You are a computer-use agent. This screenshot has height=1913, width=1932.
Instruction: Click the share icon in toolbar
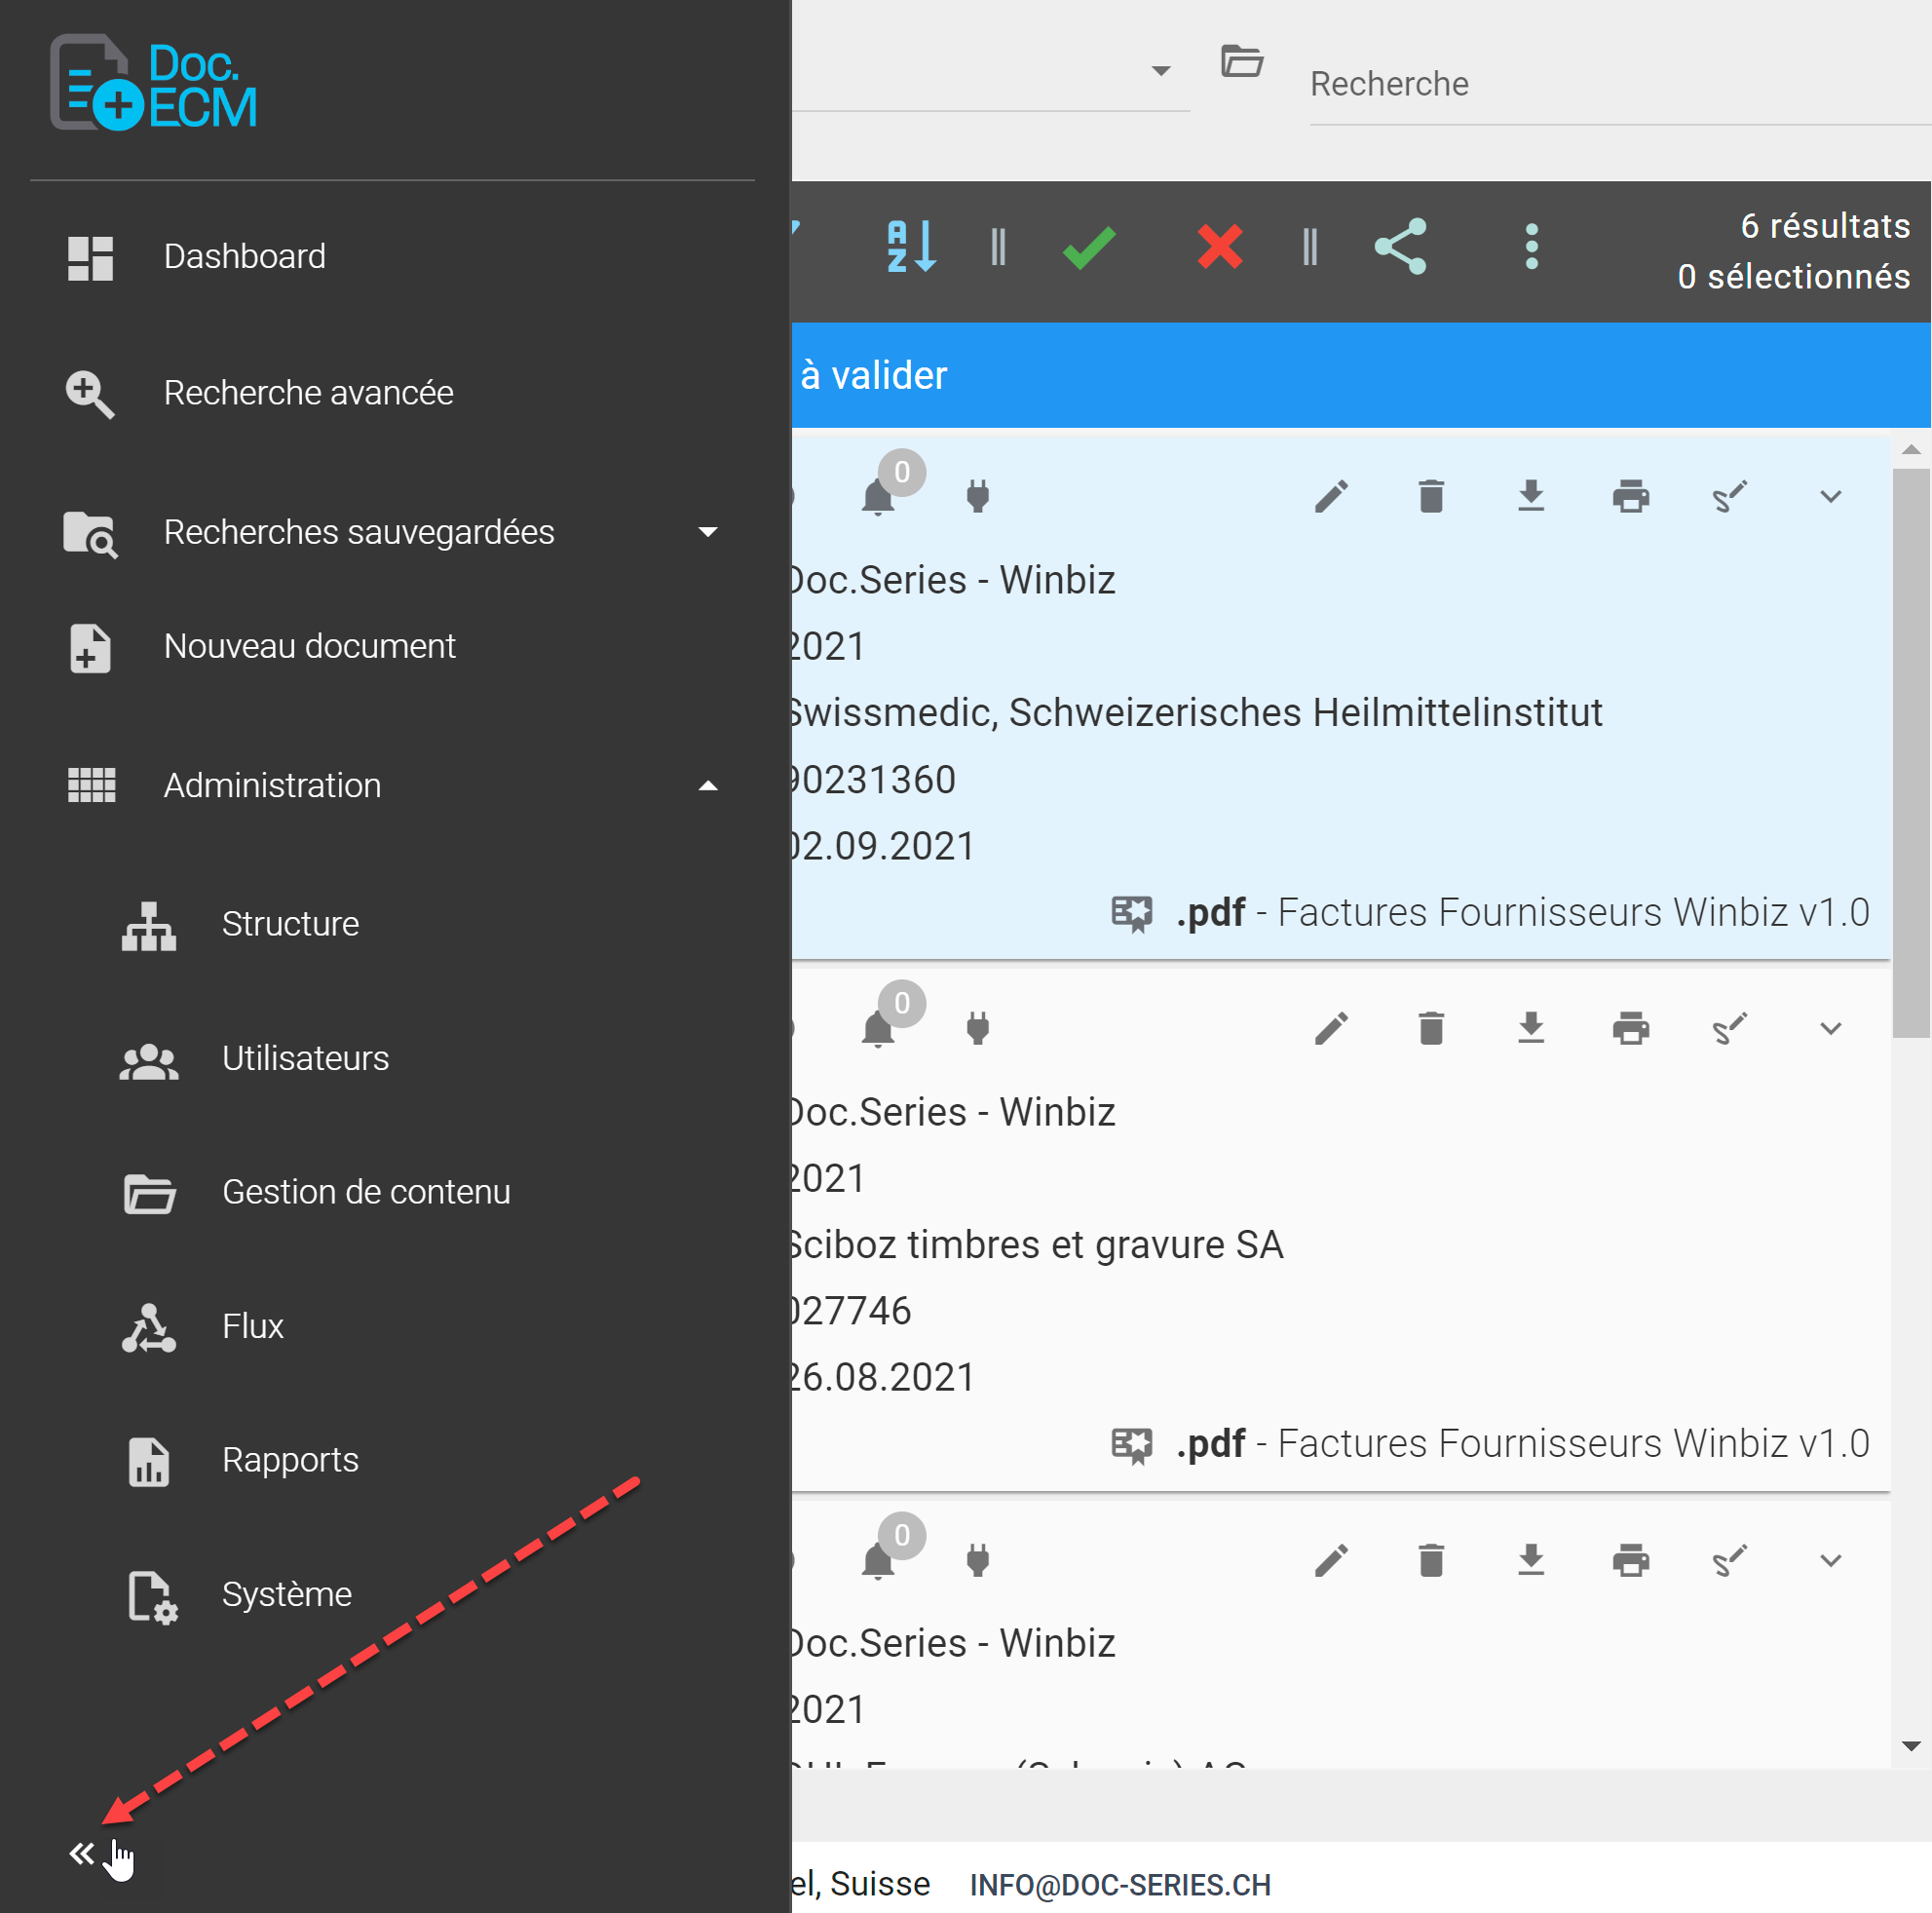[1400, 247]
